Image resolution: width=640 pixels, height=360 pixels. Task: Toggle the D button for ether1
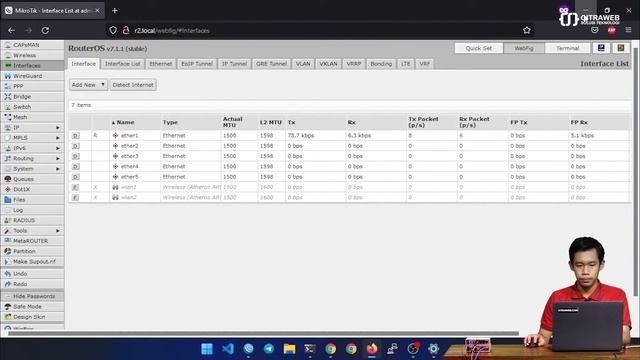[x=76, y=136]
